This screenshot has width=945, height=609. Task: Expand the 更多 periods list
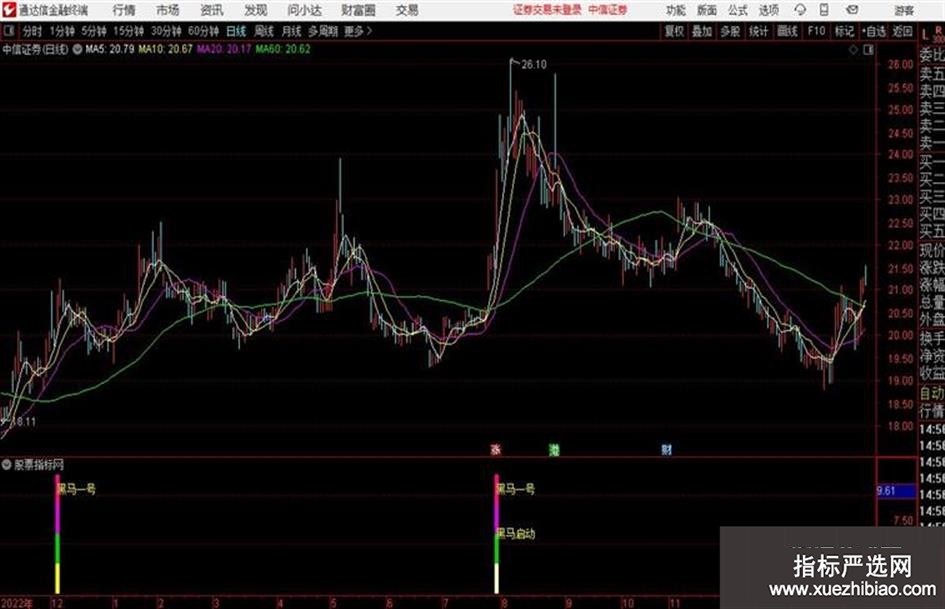pos(358,31)
